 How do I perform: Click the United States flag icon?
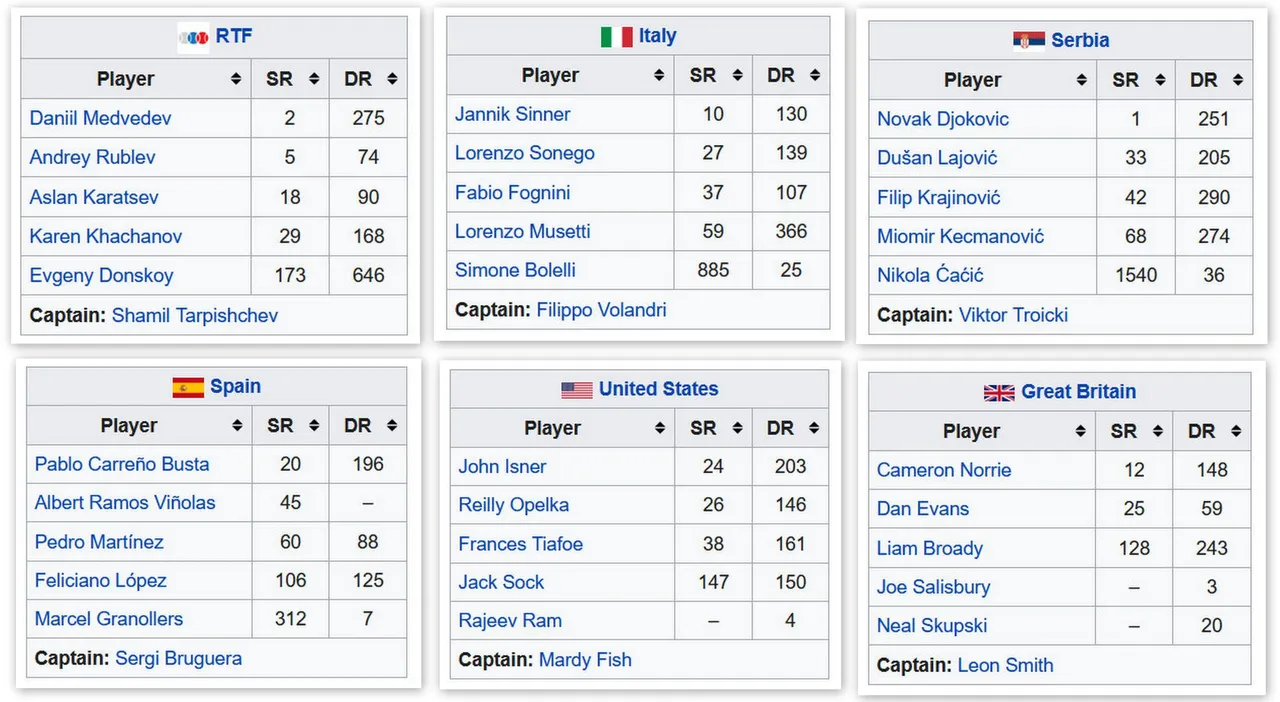pyautogui.click(x=577, y=390)
